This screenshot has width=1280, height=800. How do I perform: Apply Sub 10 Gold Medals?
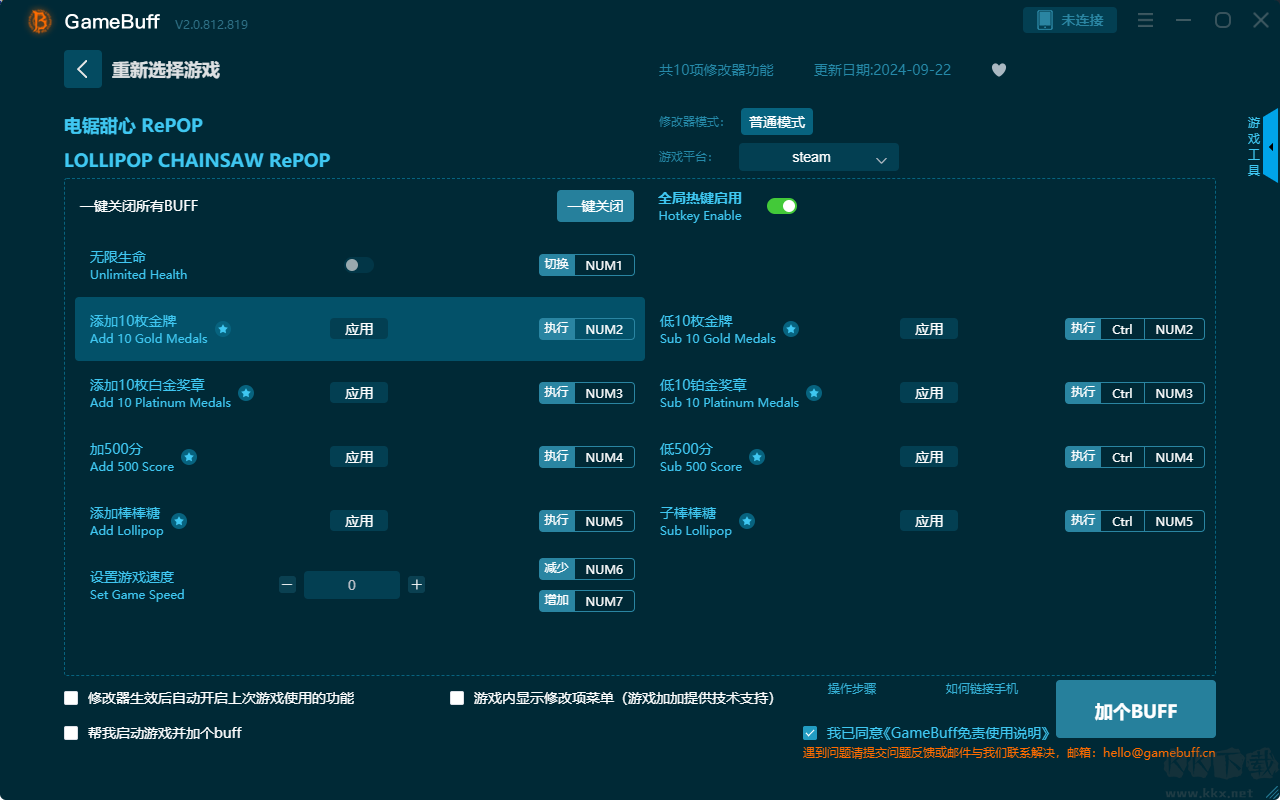click(x=929, y=329)
